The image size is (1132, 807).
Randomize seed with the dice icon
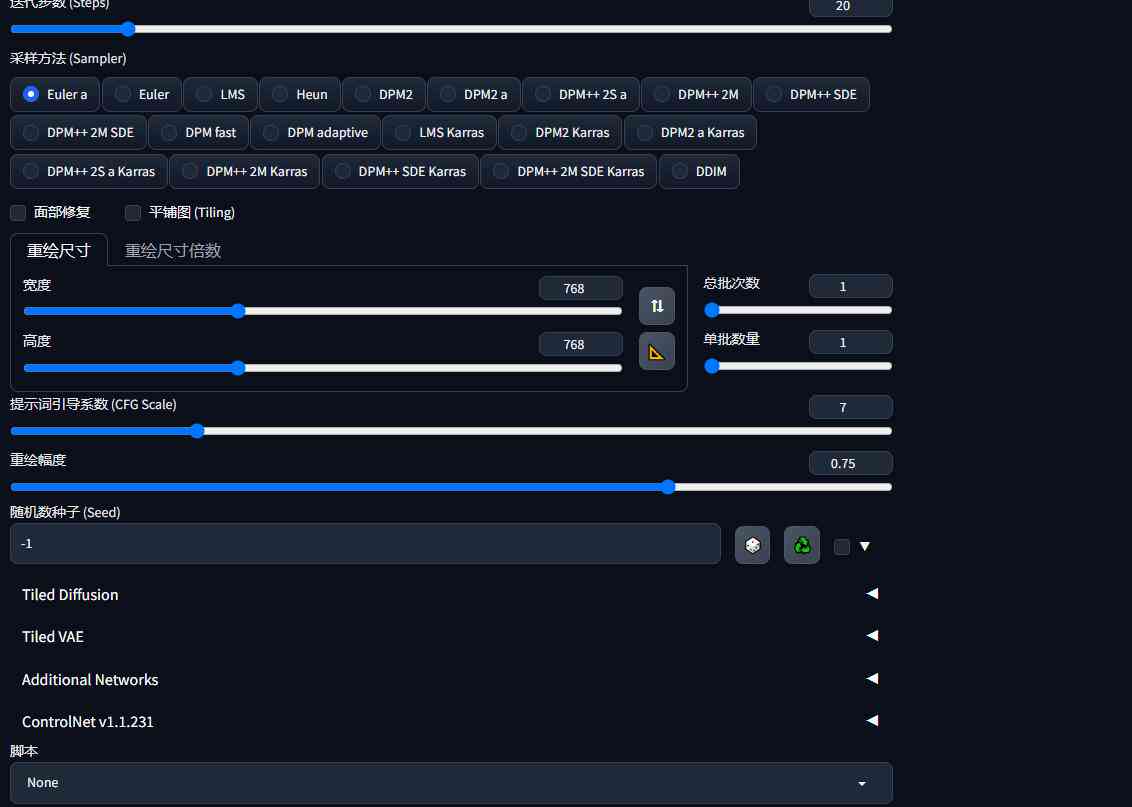pyautogui.click(x=752, y=545)
